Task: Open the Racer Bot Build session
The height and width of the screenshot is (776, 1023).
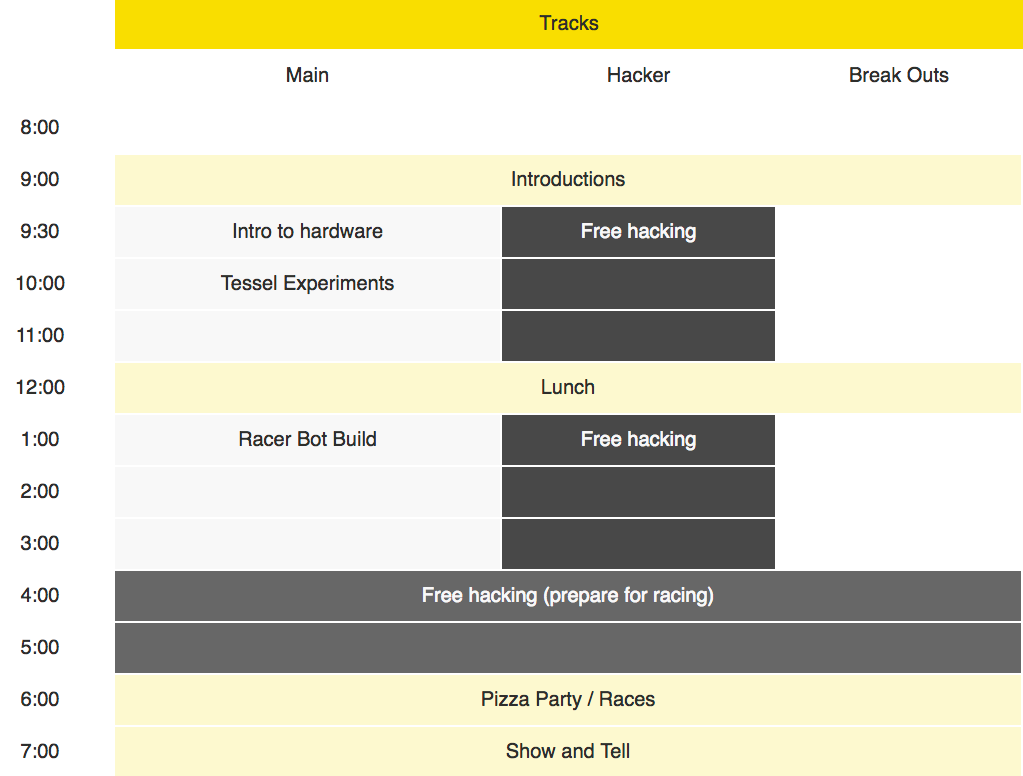Action: (x=308, y=440)
